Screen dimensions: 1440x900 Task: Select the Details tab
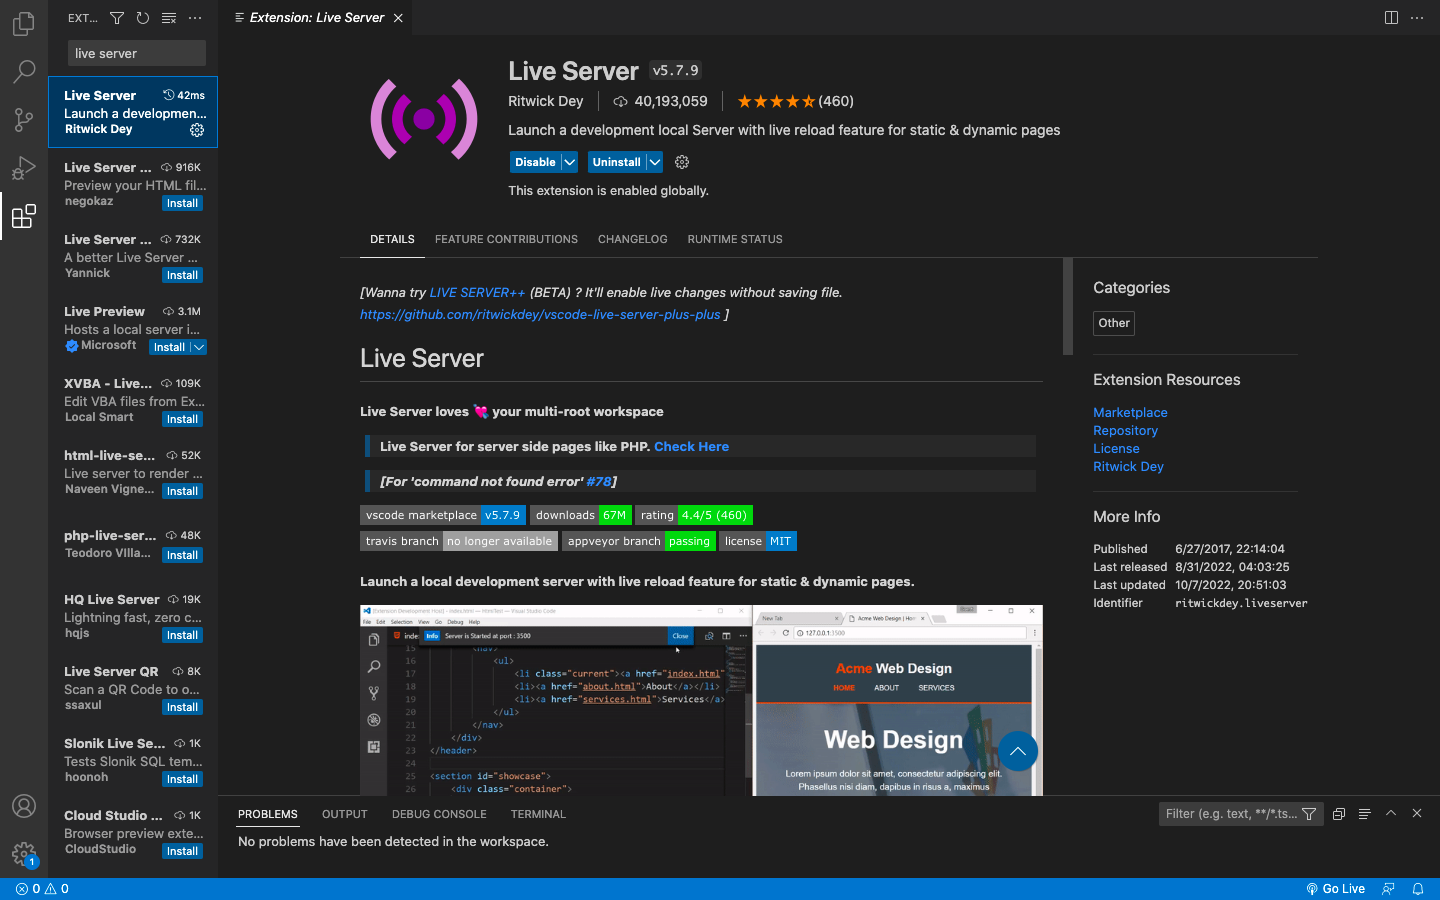[392, 239]
